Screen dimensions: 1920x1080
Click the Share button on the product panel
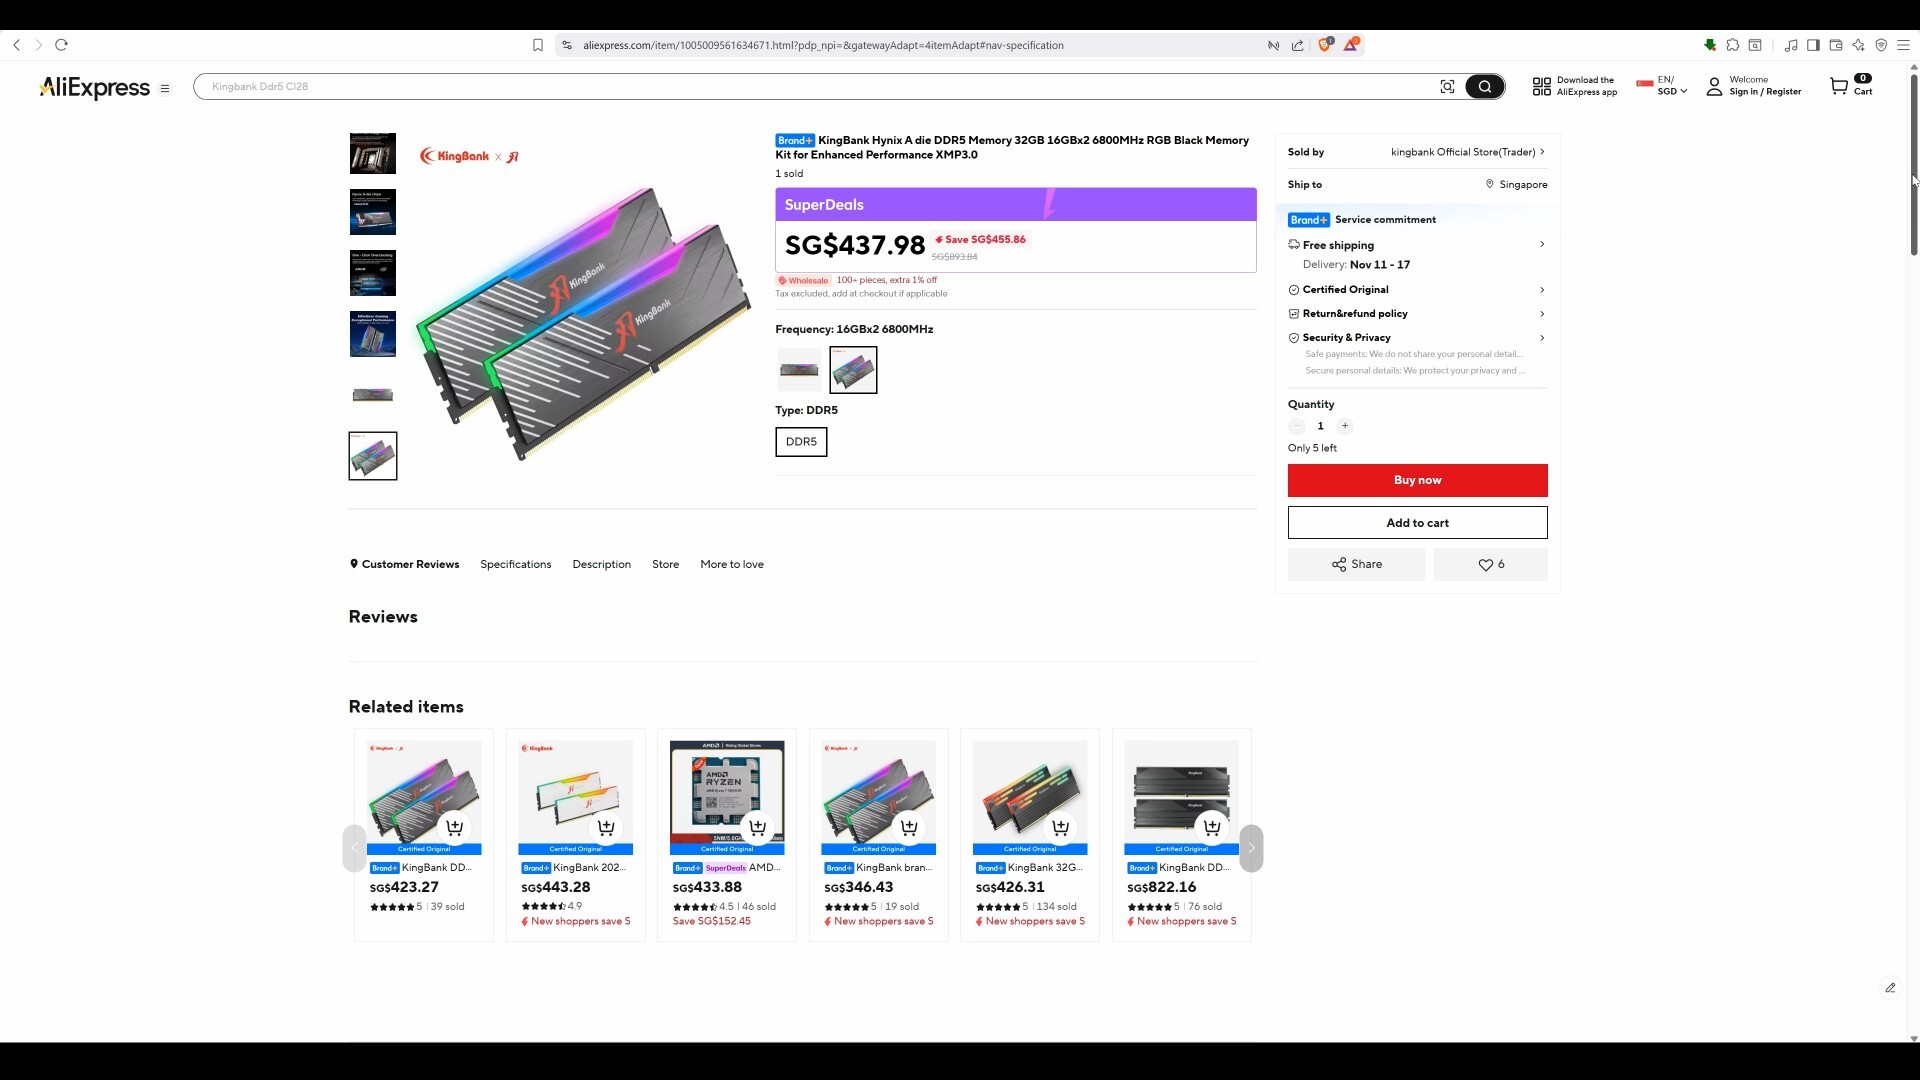click(1356, 564)
